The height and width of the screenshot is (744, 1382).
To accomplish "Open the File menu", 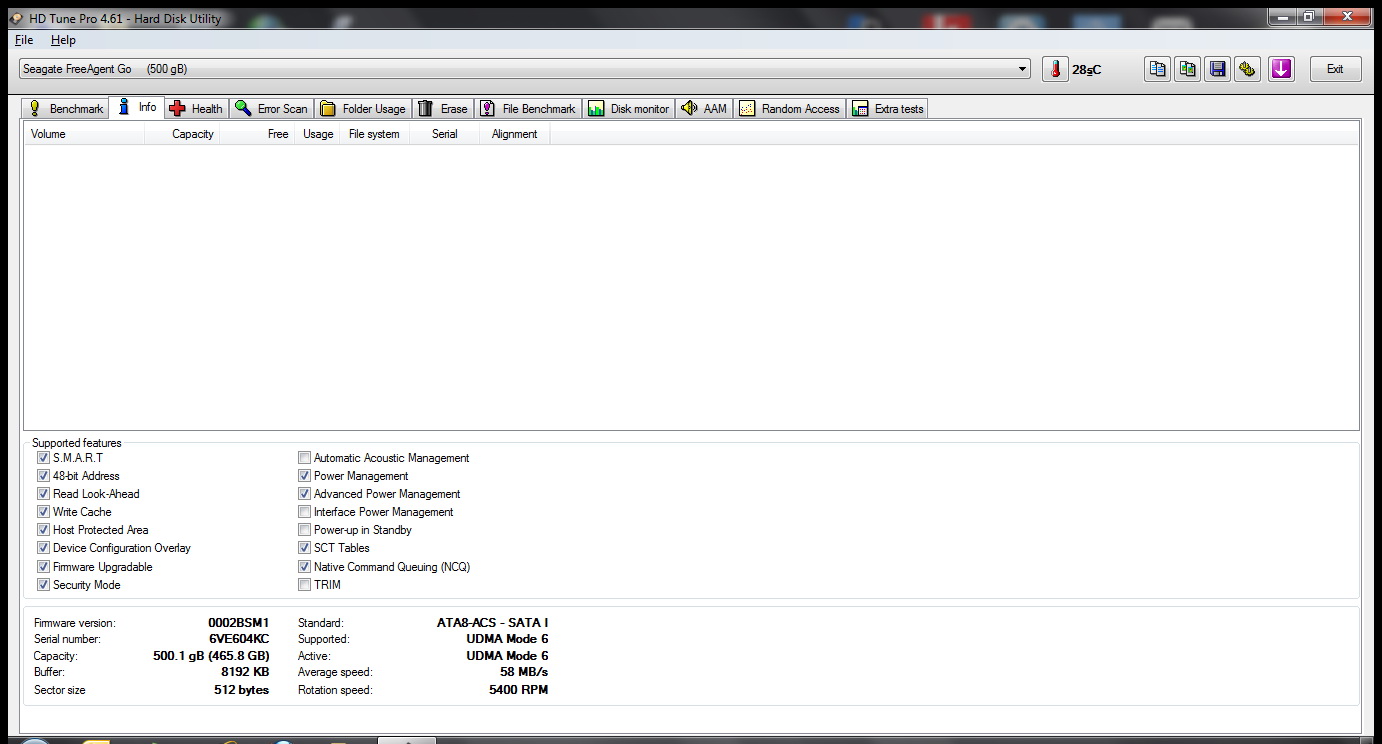I will (x=24, y=40).
